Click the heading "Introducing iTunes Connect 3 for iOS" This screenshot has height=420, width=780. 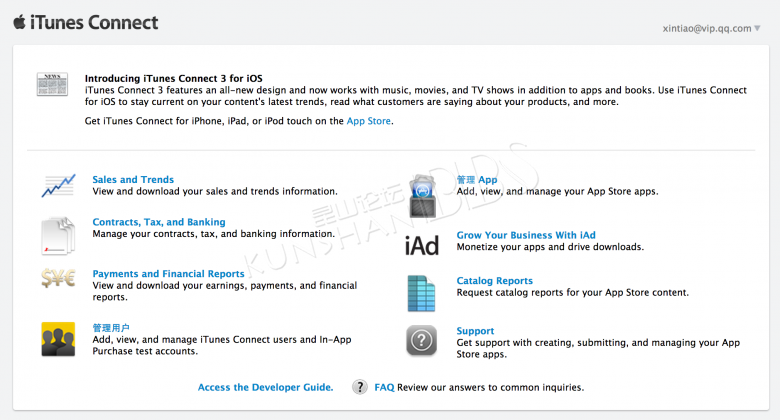point(174,78)
